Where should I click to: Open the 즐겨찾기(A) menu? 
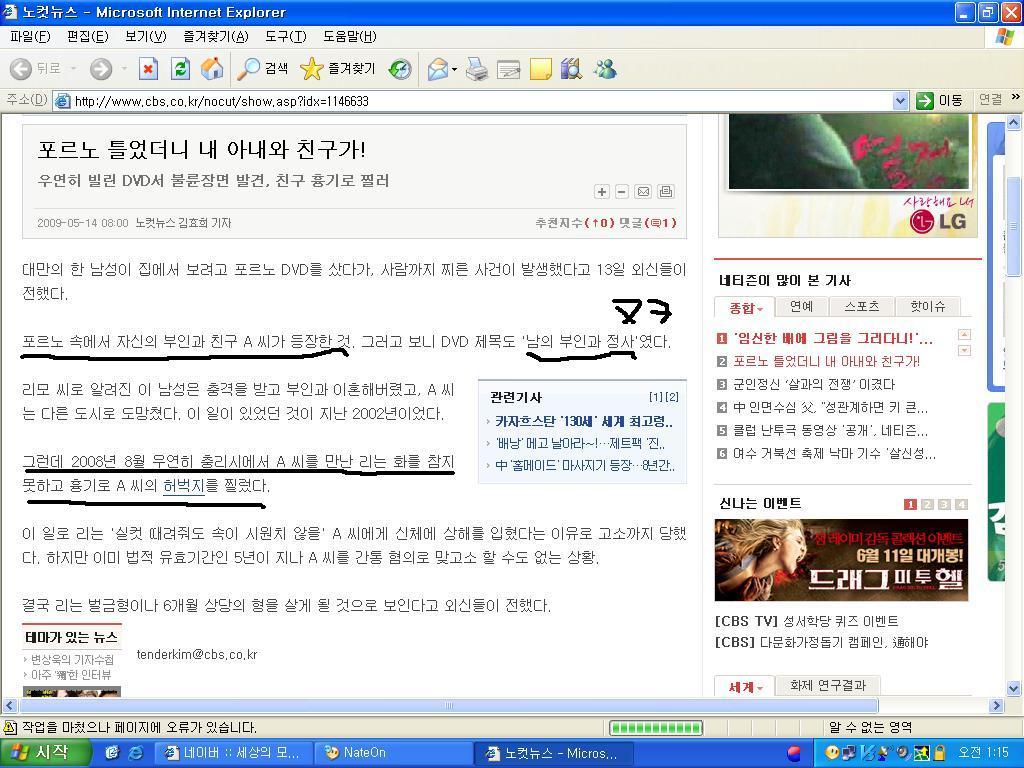coord(216,37)
